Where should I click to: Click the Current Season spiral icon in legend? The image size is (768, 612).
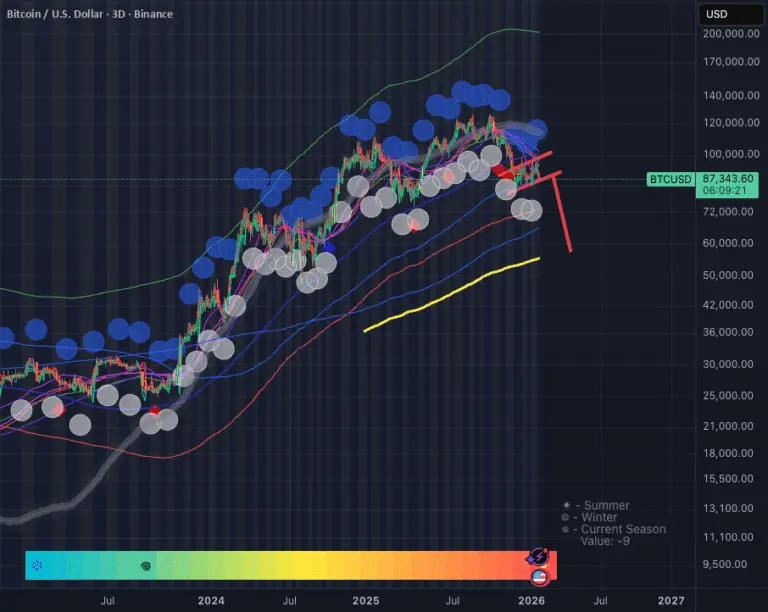(566, 529)
